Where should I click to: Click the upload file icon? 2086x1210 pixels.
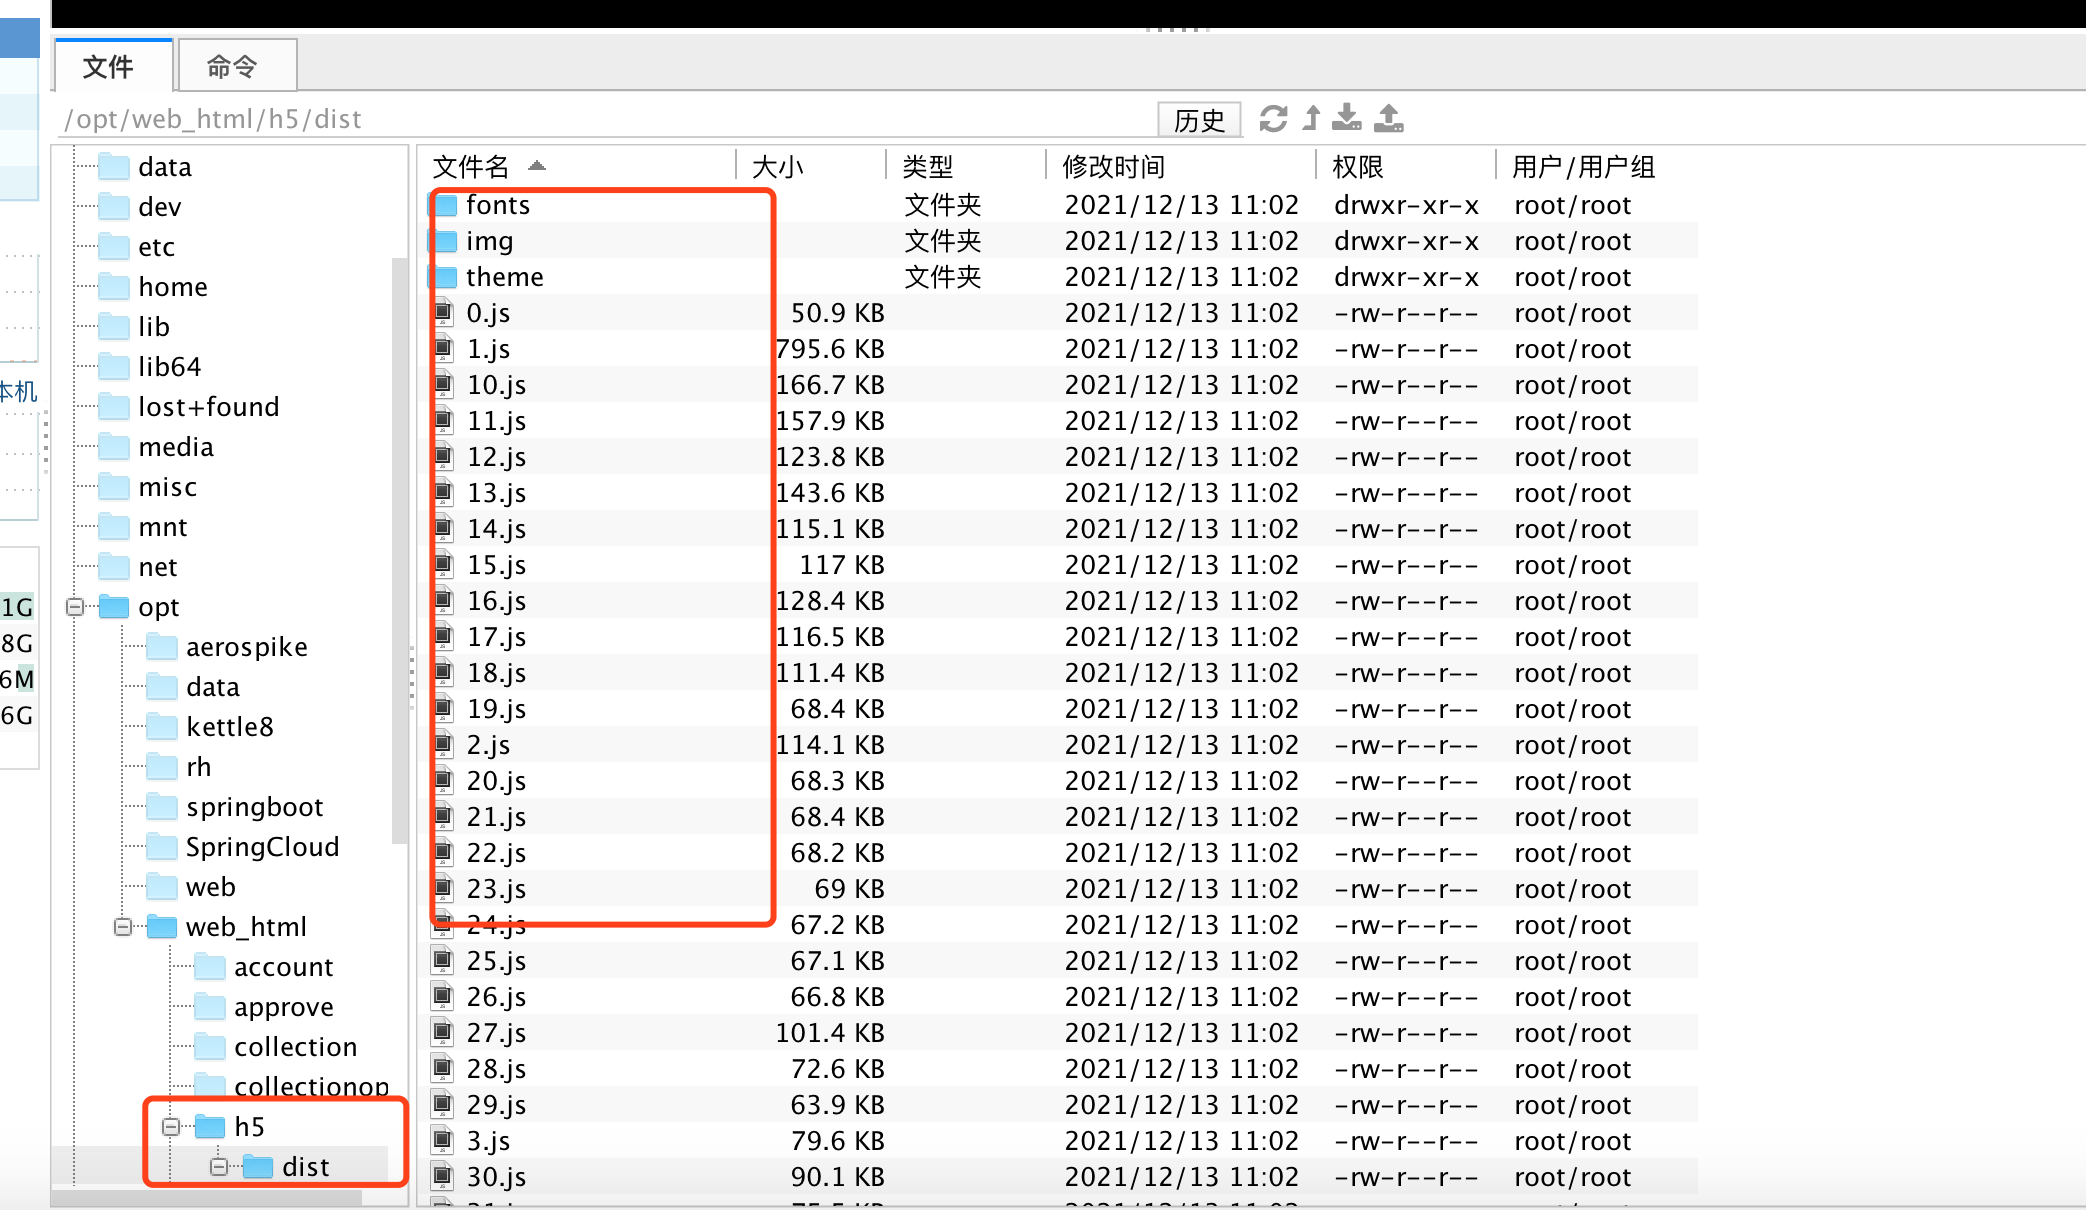(1389, 119)
